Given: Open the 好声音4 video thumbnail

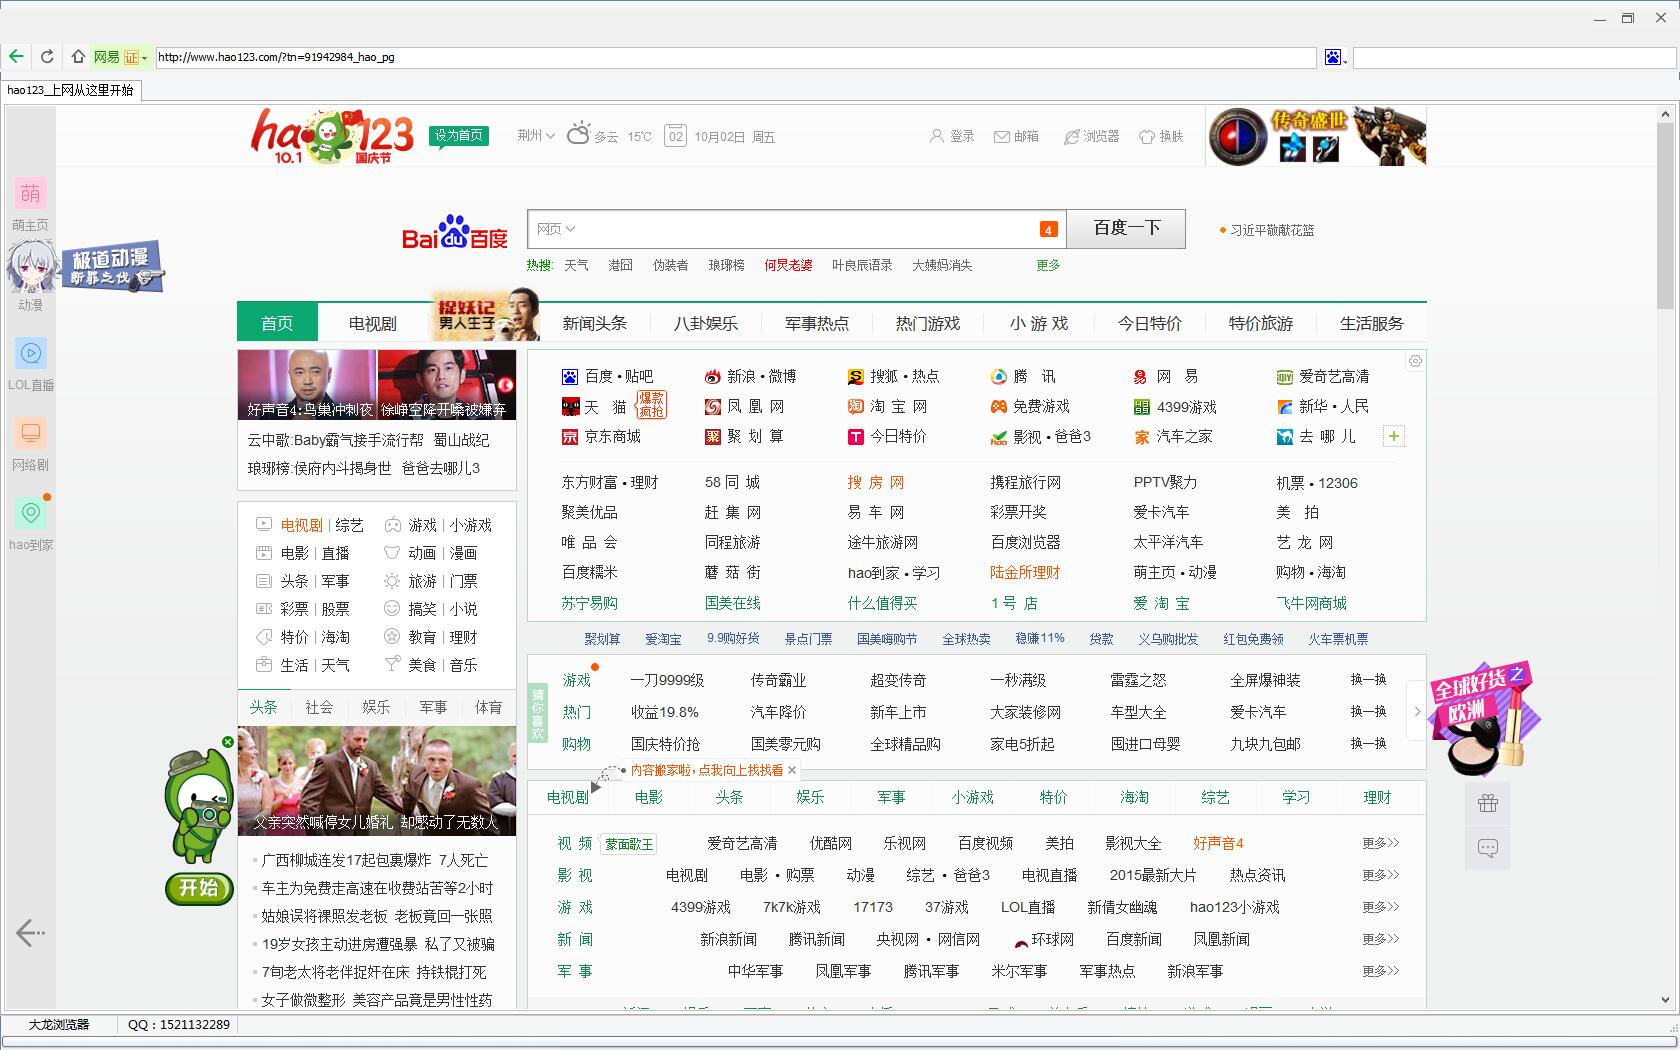Looking at the screenshot, I should 307,384.
